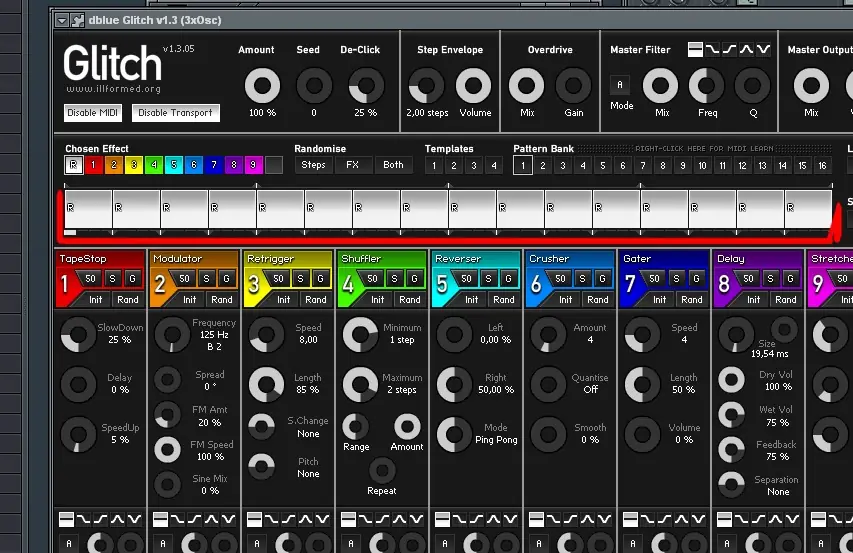Image resolution: width=853 pixels, height=553 pixels.
Task: Select the R random chosen effect swatch
Action: coord(73,165)
